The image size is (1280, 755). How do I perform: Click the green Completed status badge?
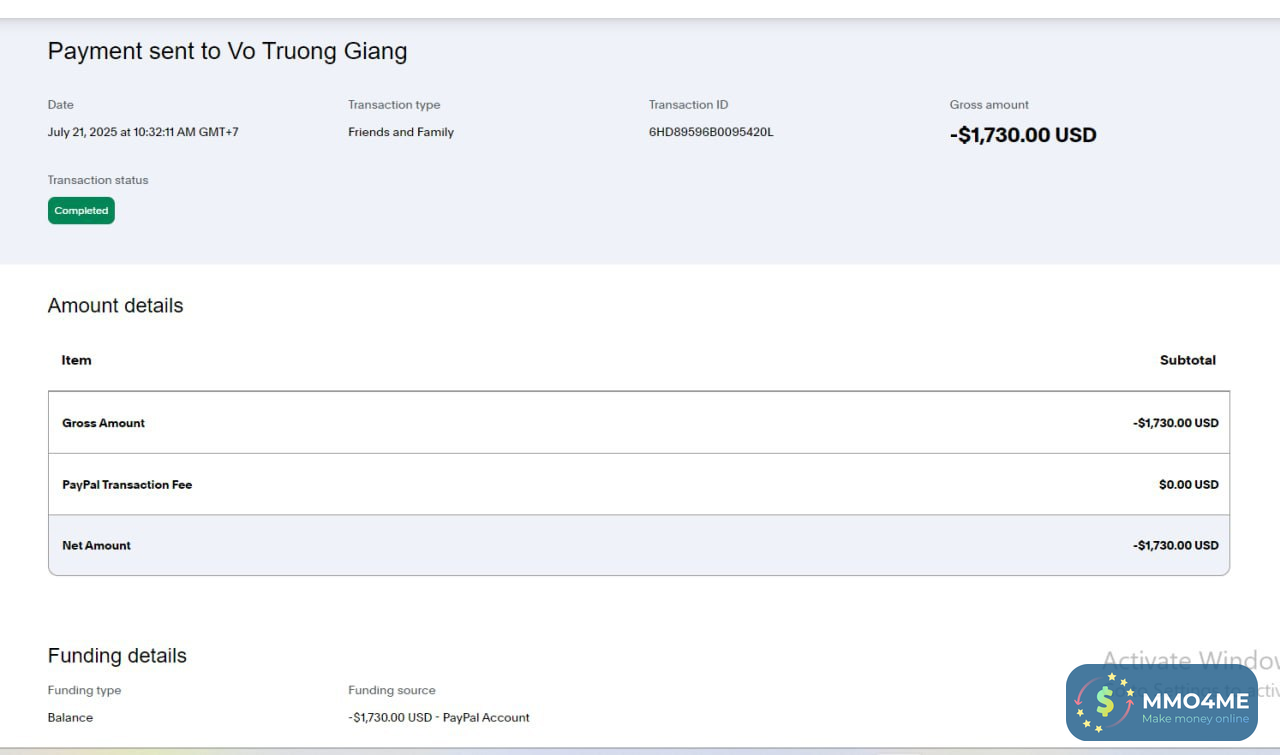pyautogui.click(x=81, y=211)
